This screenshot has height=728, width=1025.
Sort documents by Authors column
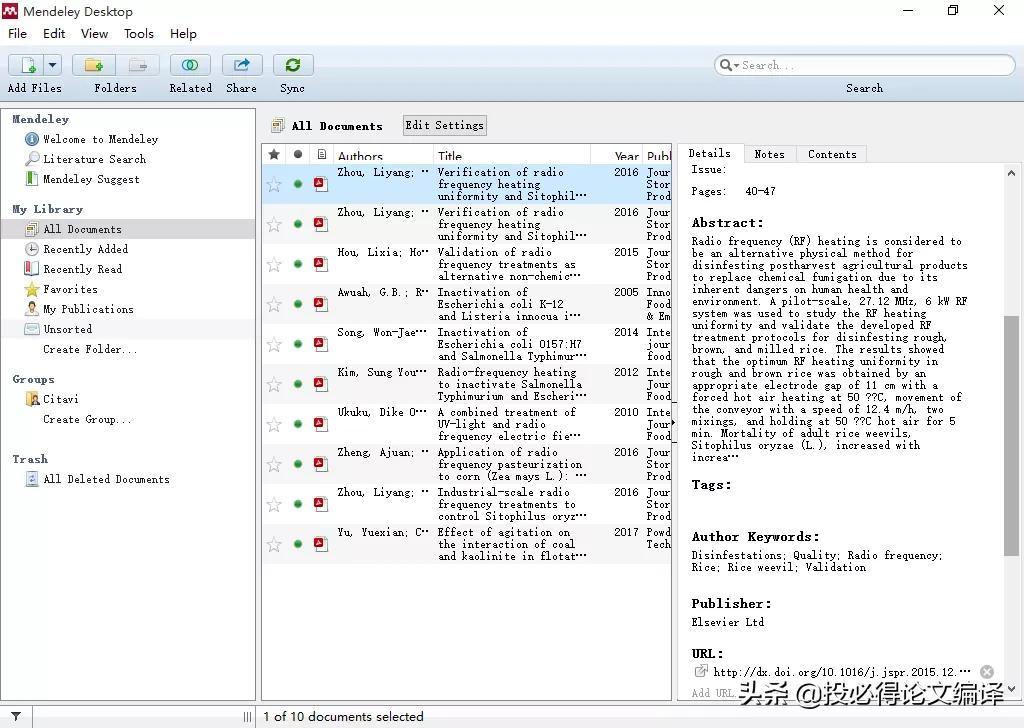click(x=383, y=155)
